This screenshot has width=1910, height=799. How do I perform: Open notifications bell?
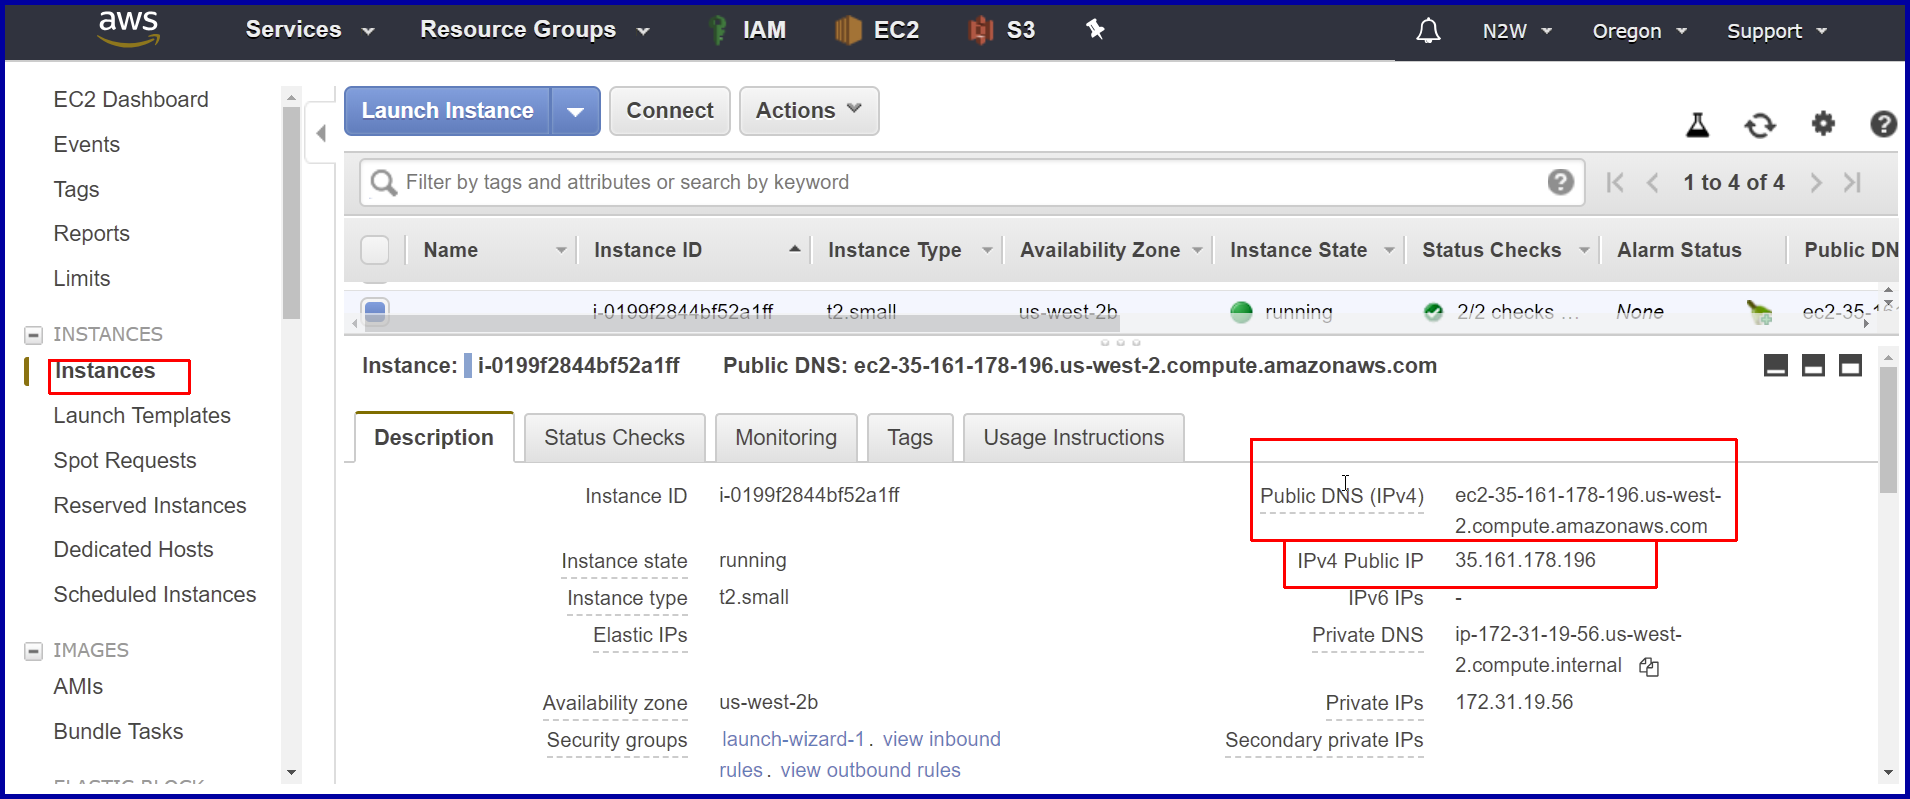[1428, 31]
